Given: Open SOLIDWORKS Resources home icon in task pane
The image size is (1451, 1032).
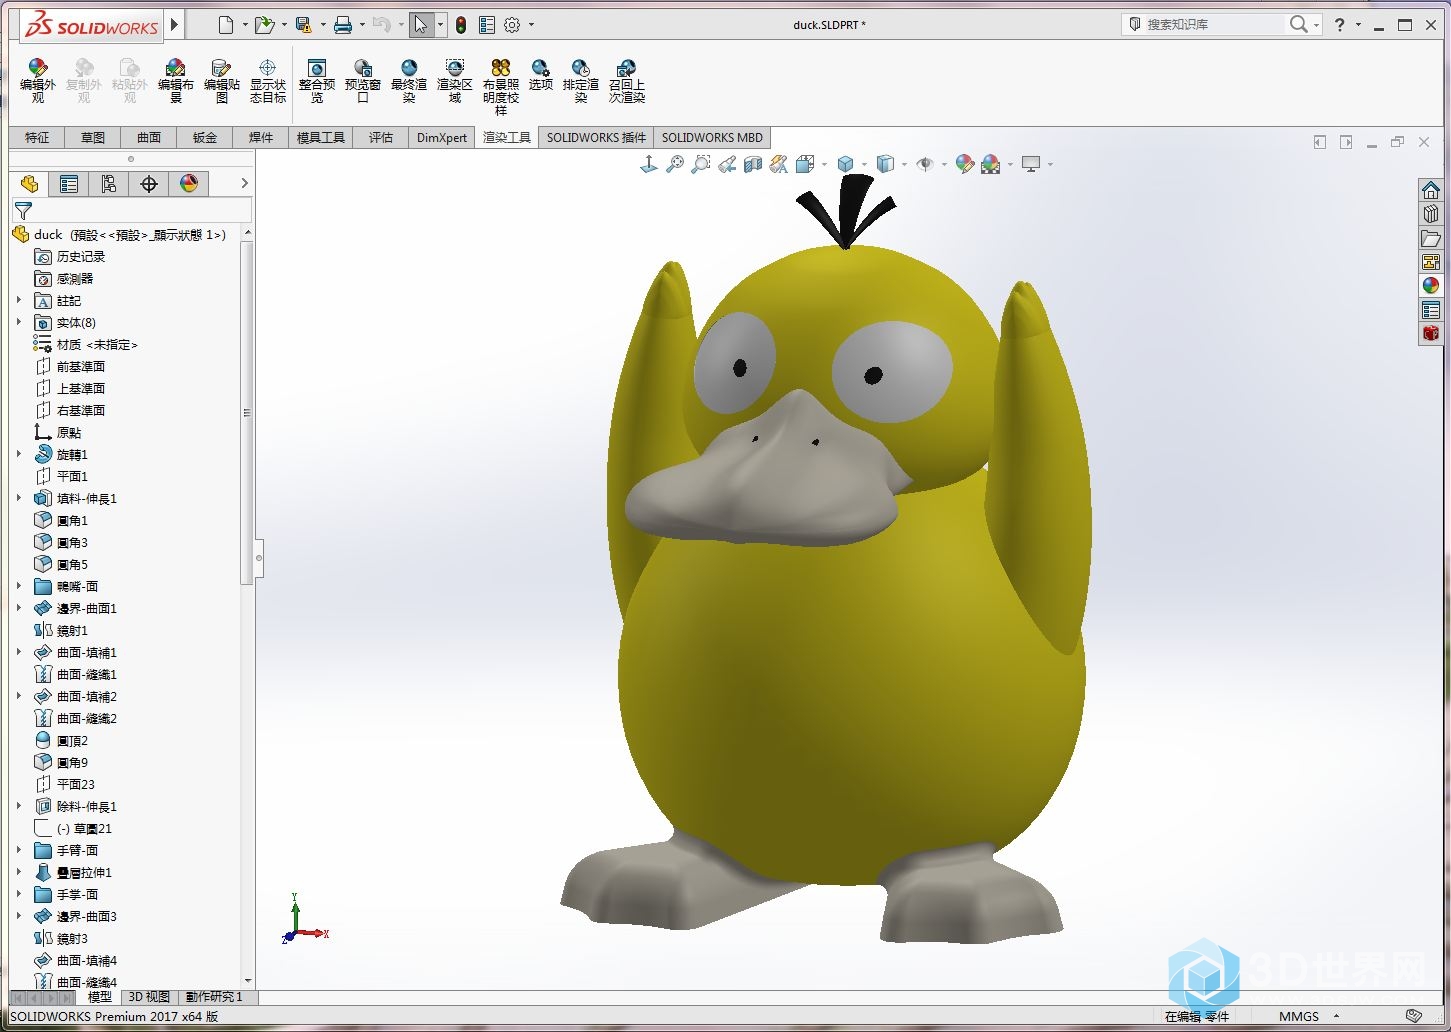Looking at the screenshot, I should pyautogui.click(x=1431, y=190).
